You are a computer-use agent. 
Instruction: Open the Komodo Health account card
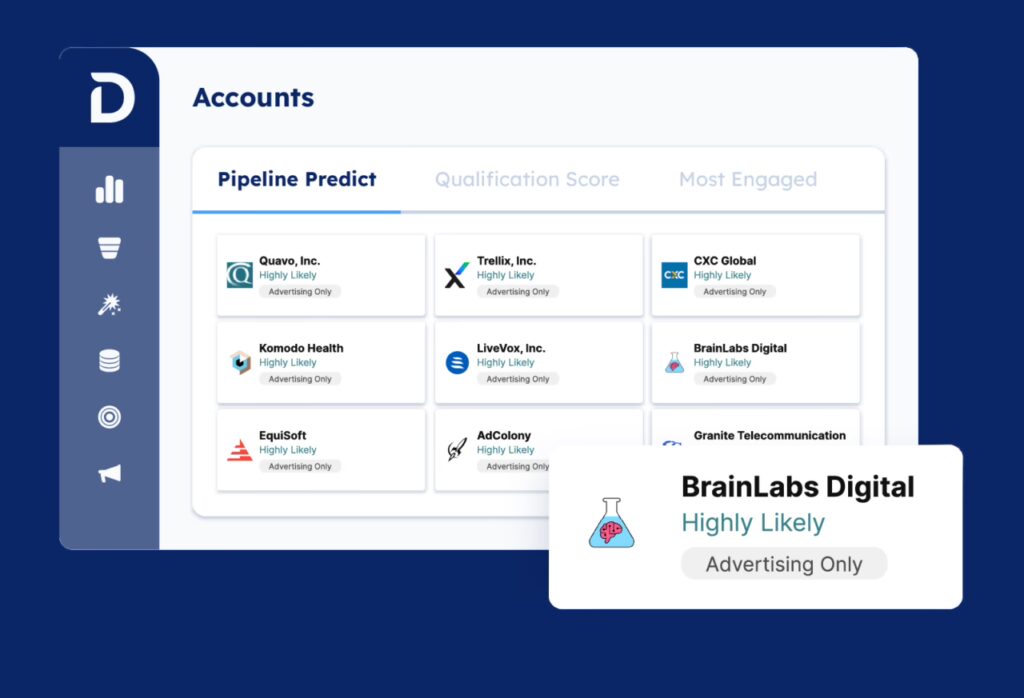coord(321,362)
